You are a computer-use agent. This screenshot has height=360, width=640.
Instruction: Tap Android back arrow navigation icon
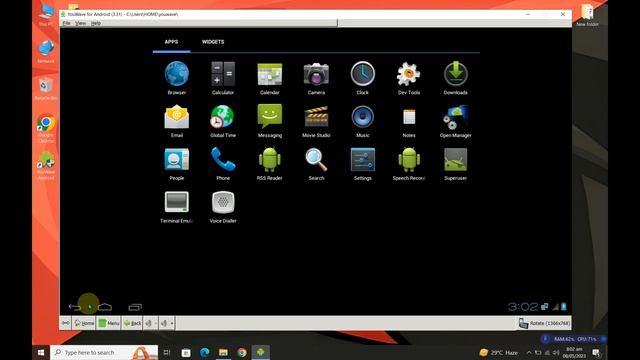click(75, 307)
